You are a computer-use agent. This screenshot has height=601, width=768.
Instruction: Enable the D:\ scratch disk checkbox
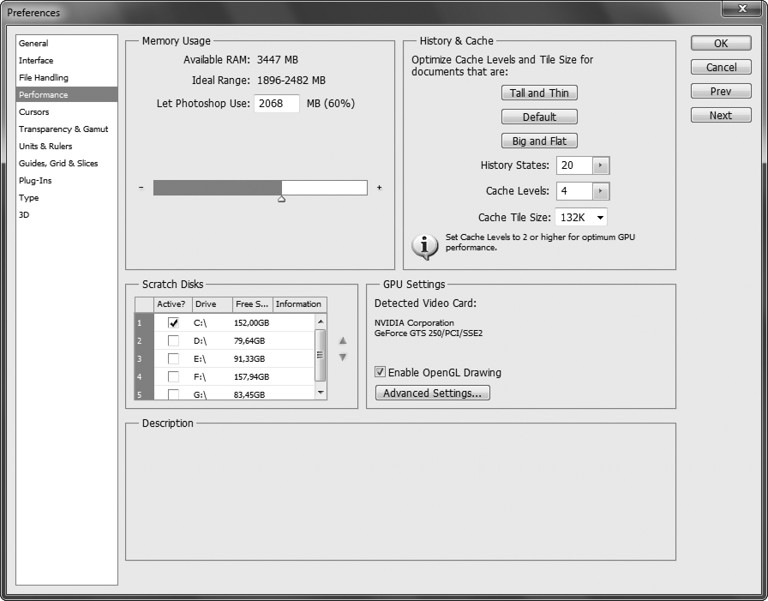click(174, 341)
